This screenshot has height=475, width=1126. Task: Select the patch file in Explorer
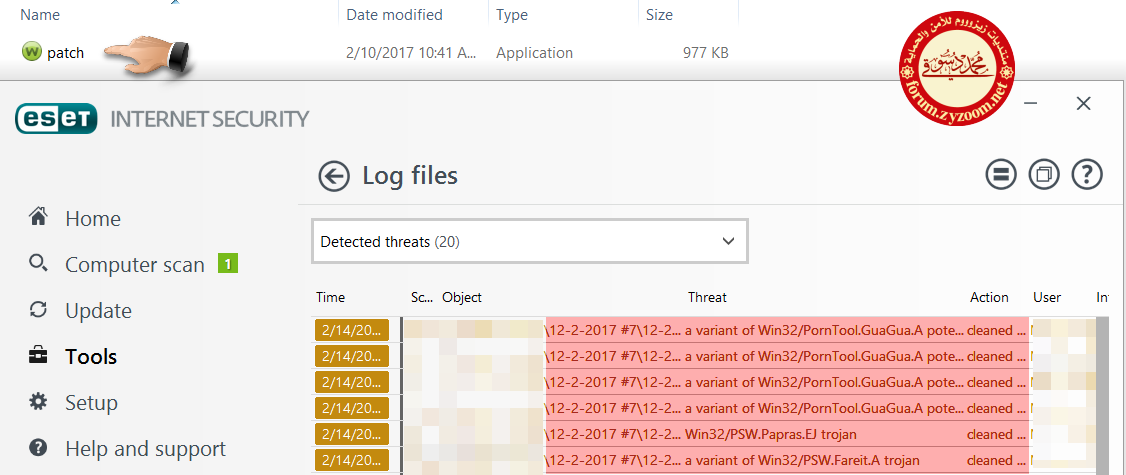[65, 52]
